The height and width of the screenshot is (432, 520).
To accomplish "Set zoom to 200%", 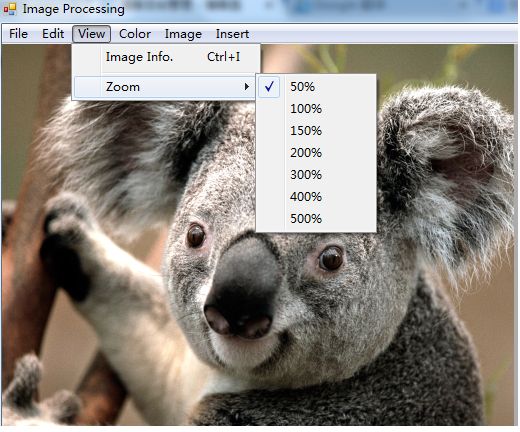I will tap(316, 153).
